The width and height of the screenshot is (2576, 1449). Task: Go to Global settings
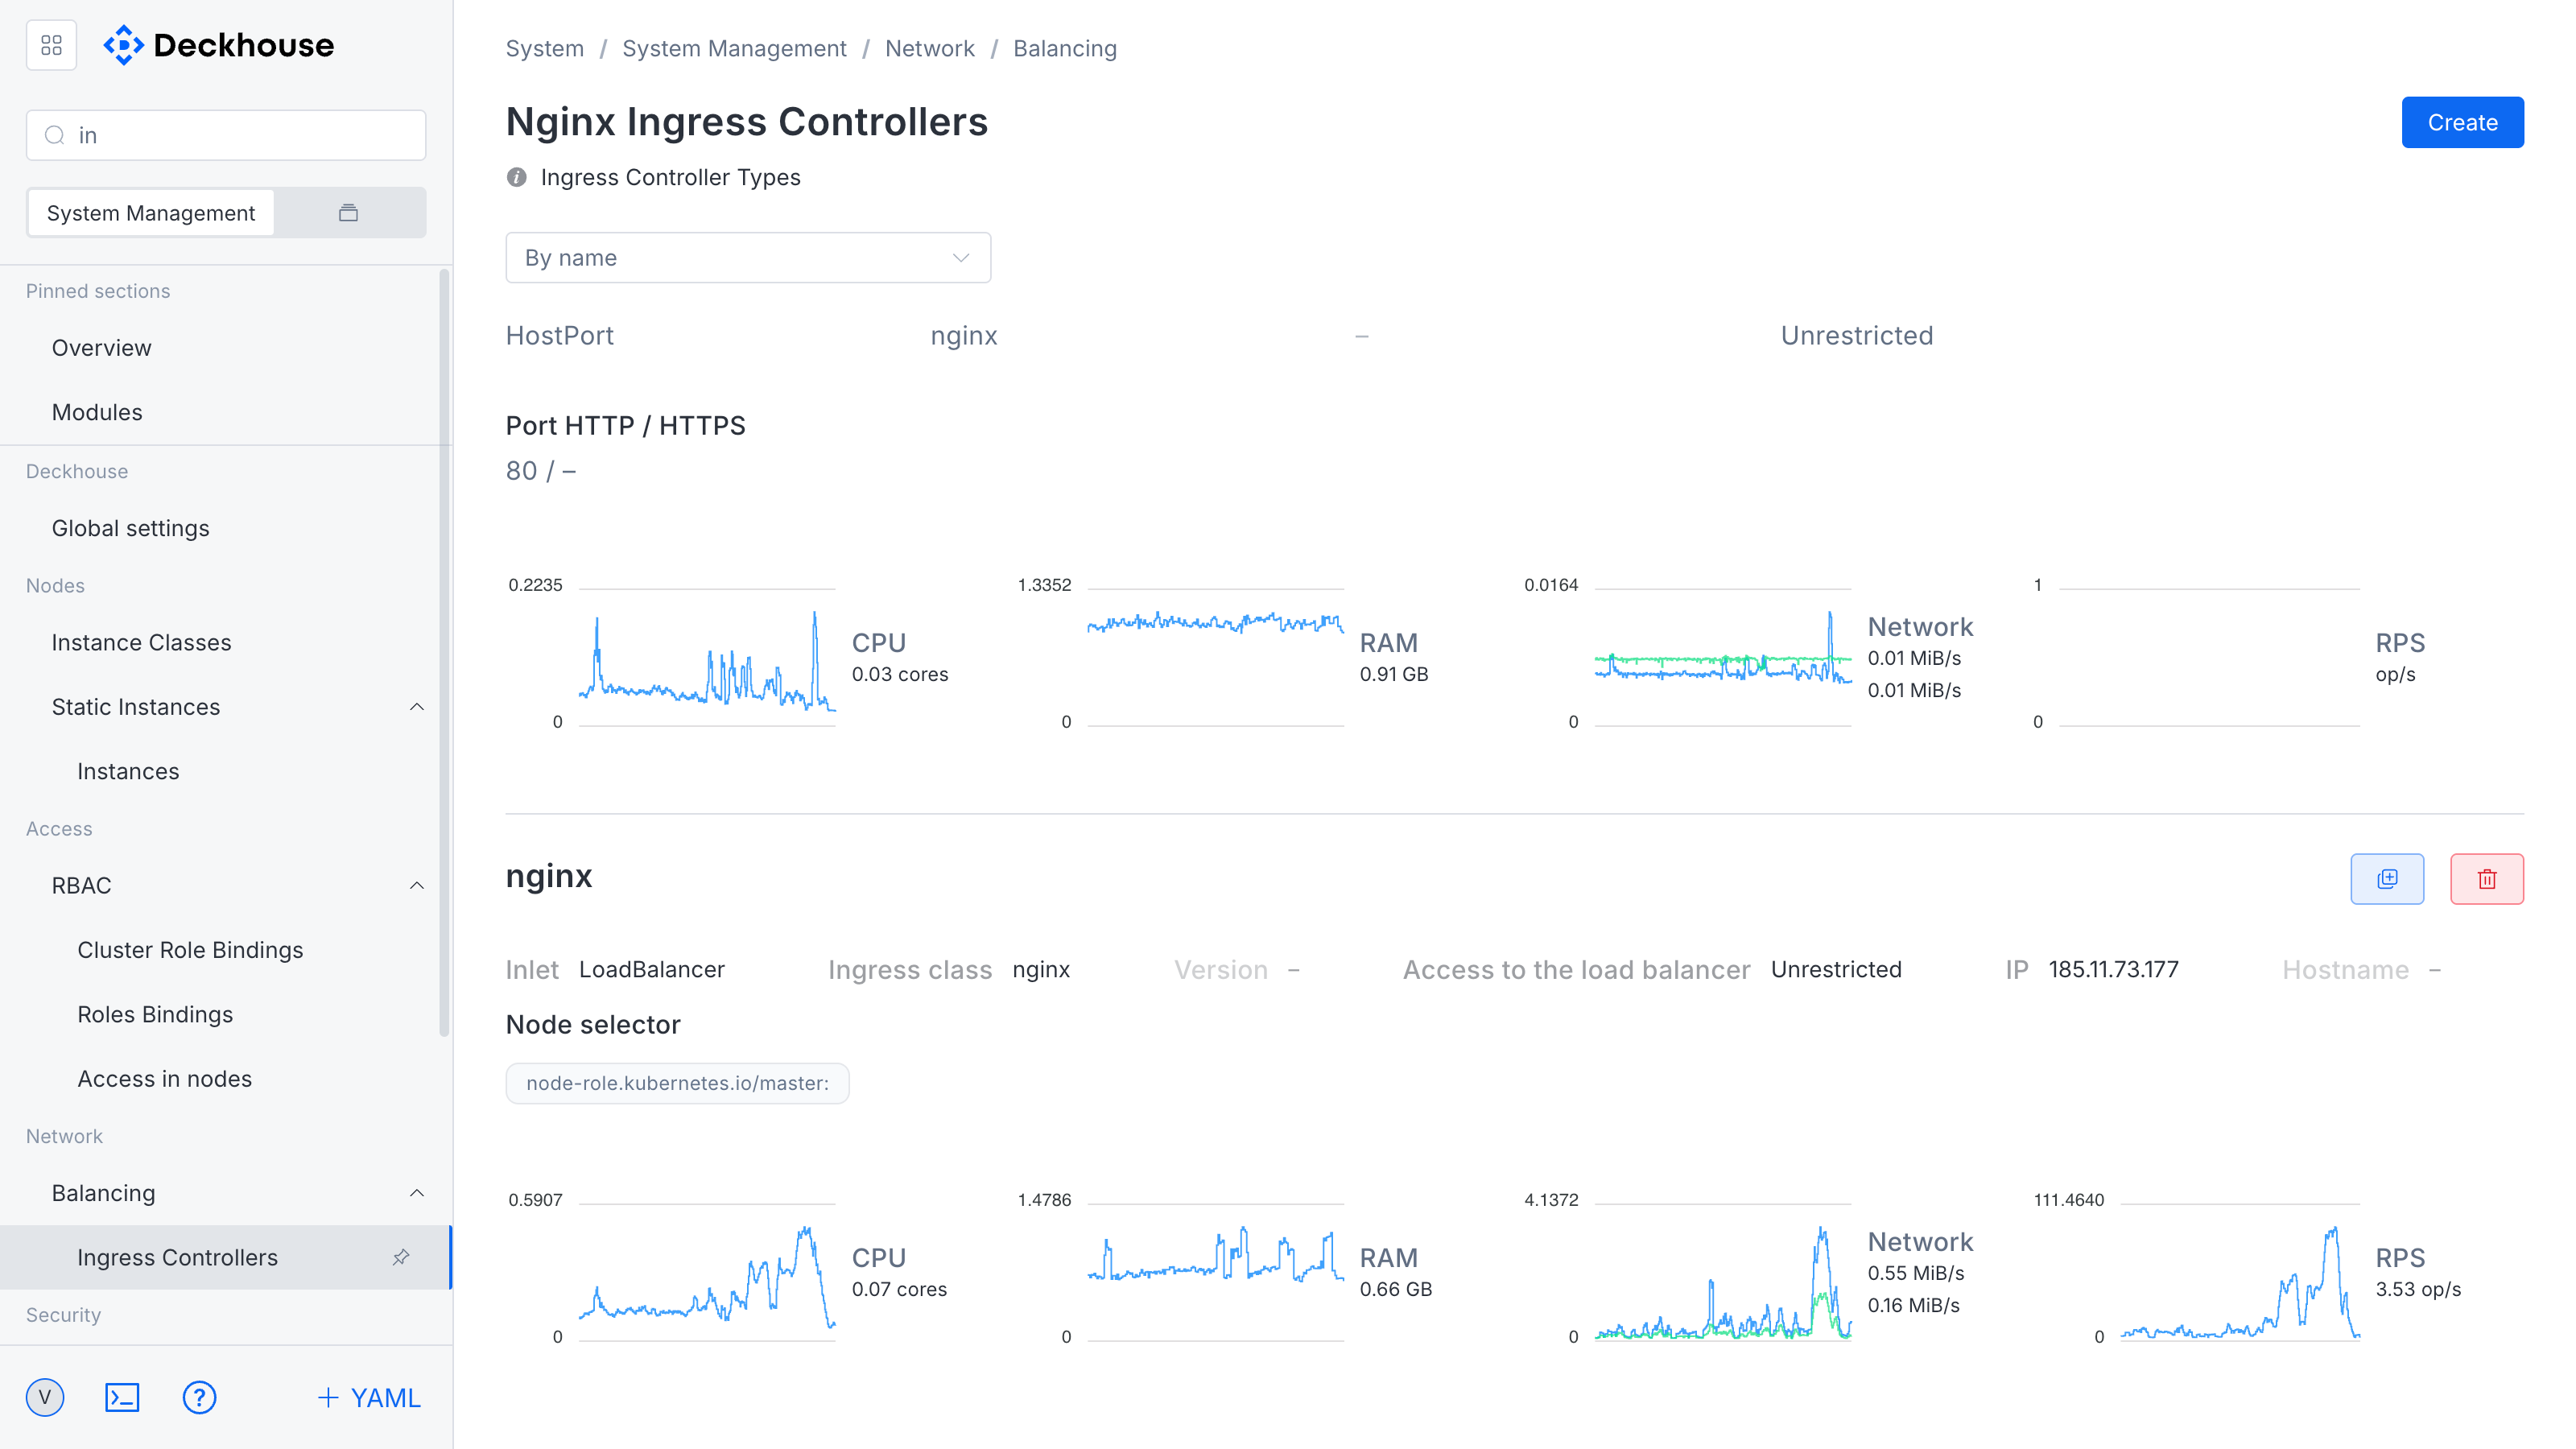[x=131, y=528]
